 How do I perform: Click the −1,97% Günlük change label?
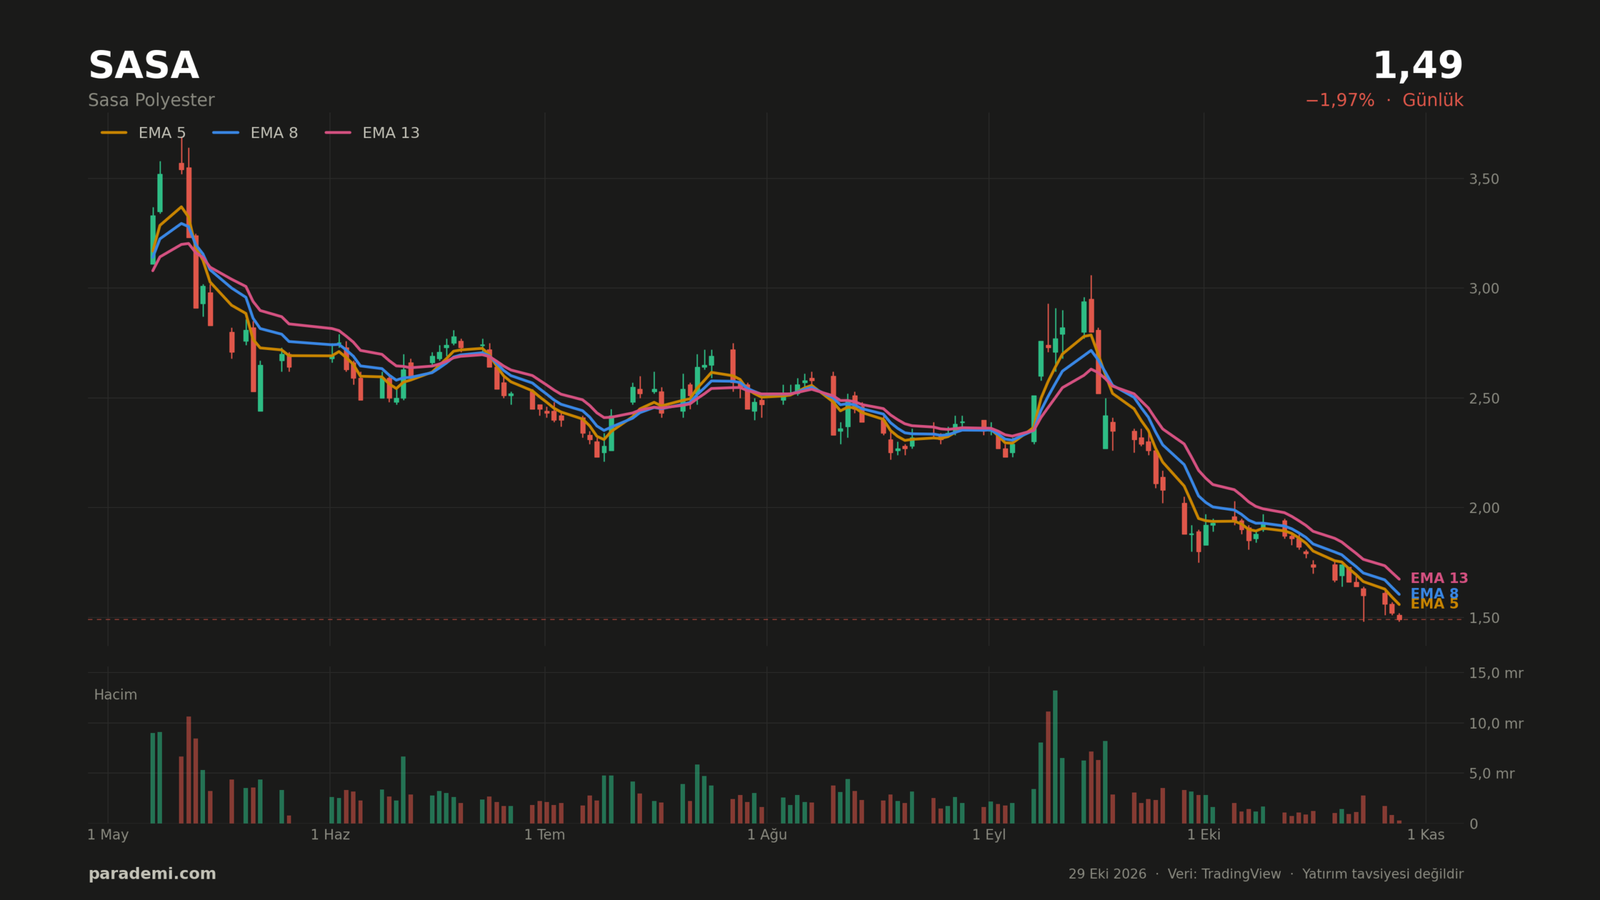[x=1384, y=101]
